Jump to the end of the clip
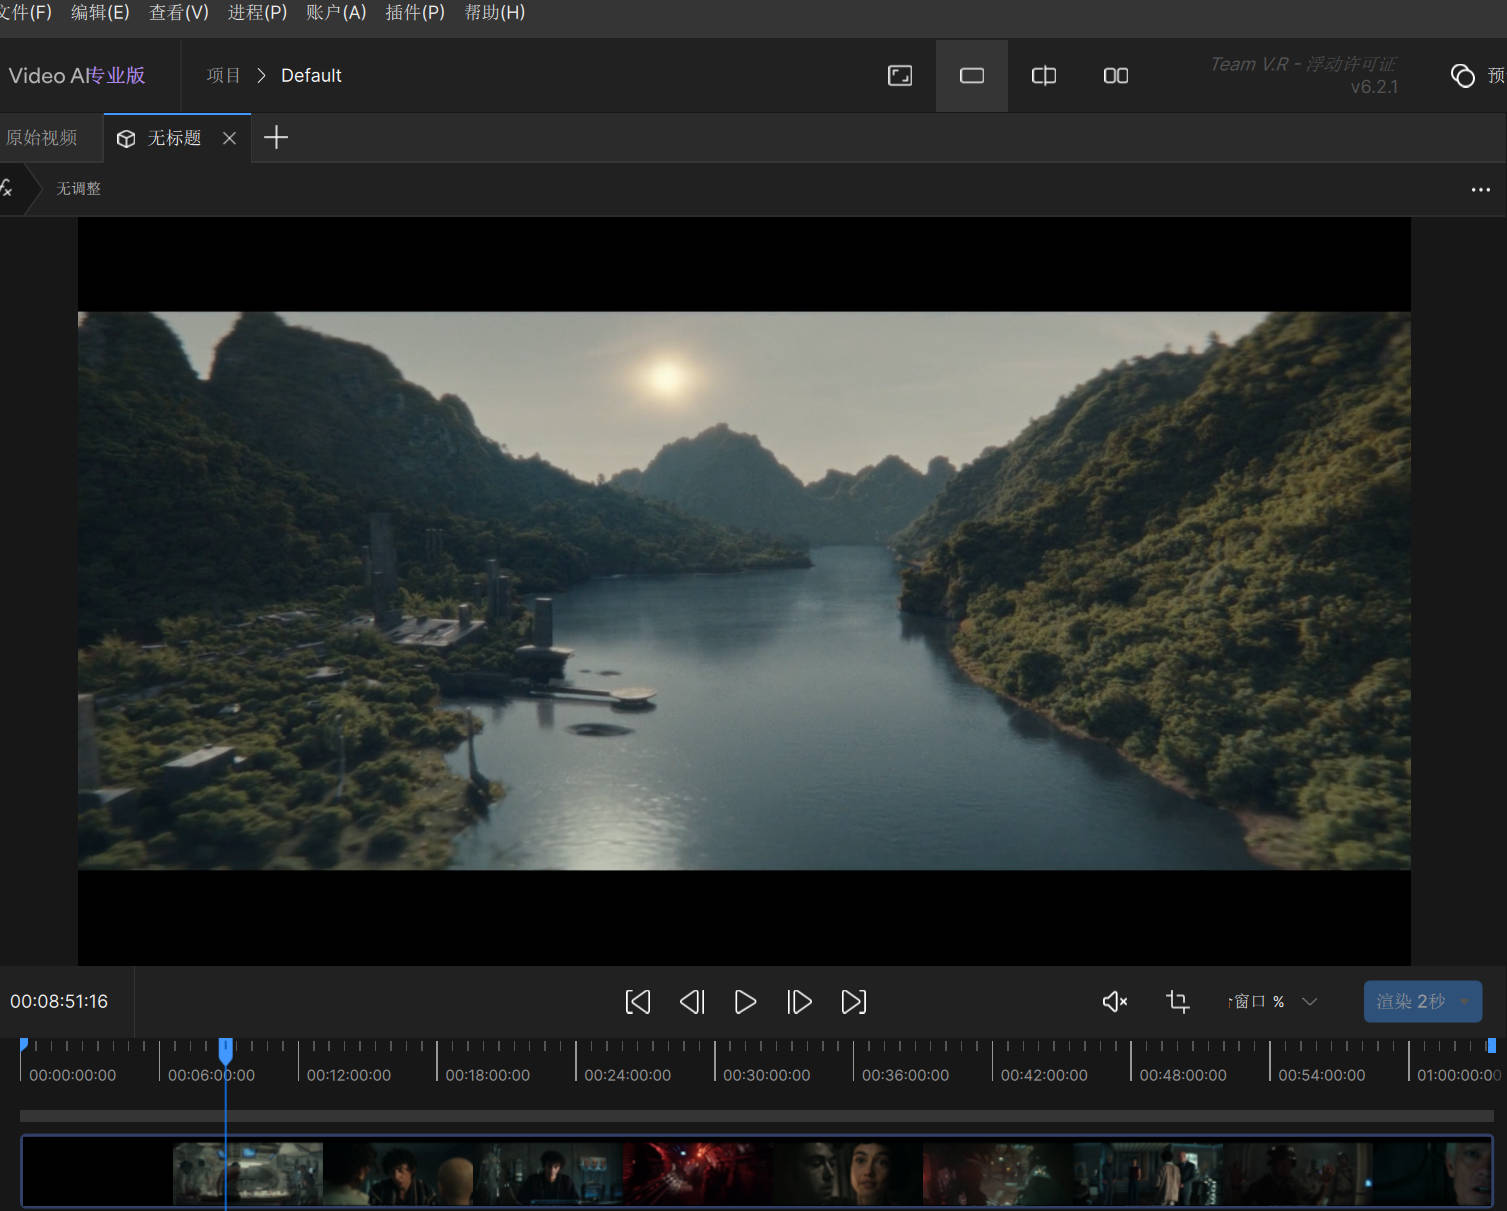 (853, 1002)
